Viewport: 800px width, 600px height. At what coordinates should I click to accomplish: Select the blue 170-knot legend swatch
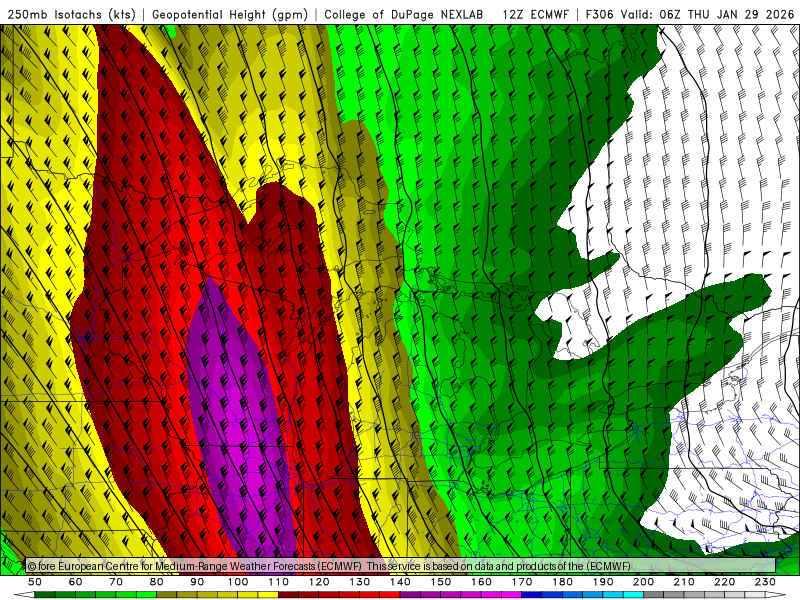pos(532,595)
